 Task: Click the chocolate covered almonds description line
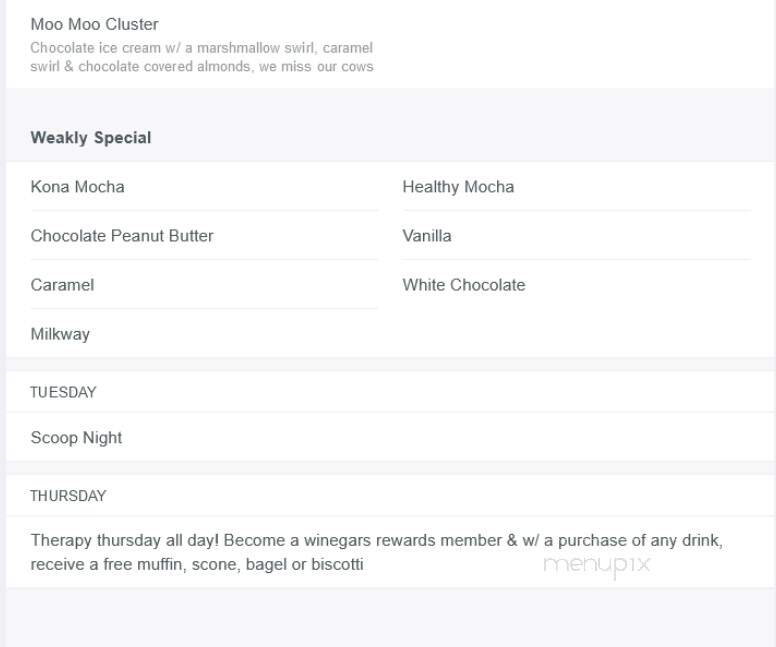201,66
